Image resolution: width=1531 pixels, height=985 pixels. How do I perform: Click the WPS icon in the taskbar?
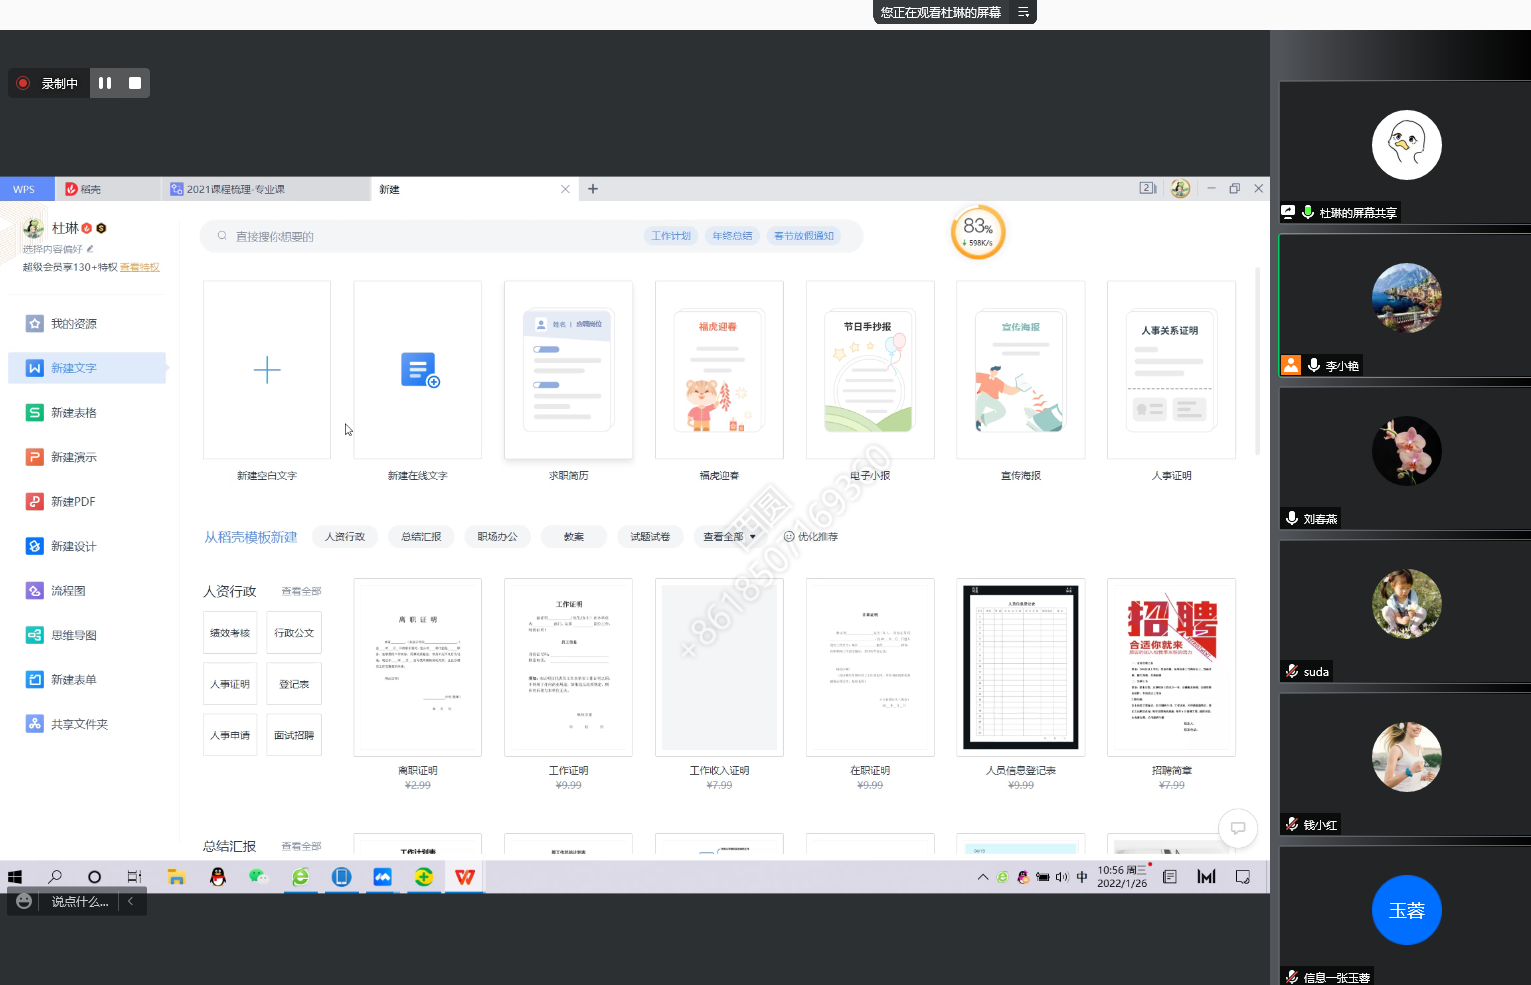pyautogui.click(x=465, y=877)
